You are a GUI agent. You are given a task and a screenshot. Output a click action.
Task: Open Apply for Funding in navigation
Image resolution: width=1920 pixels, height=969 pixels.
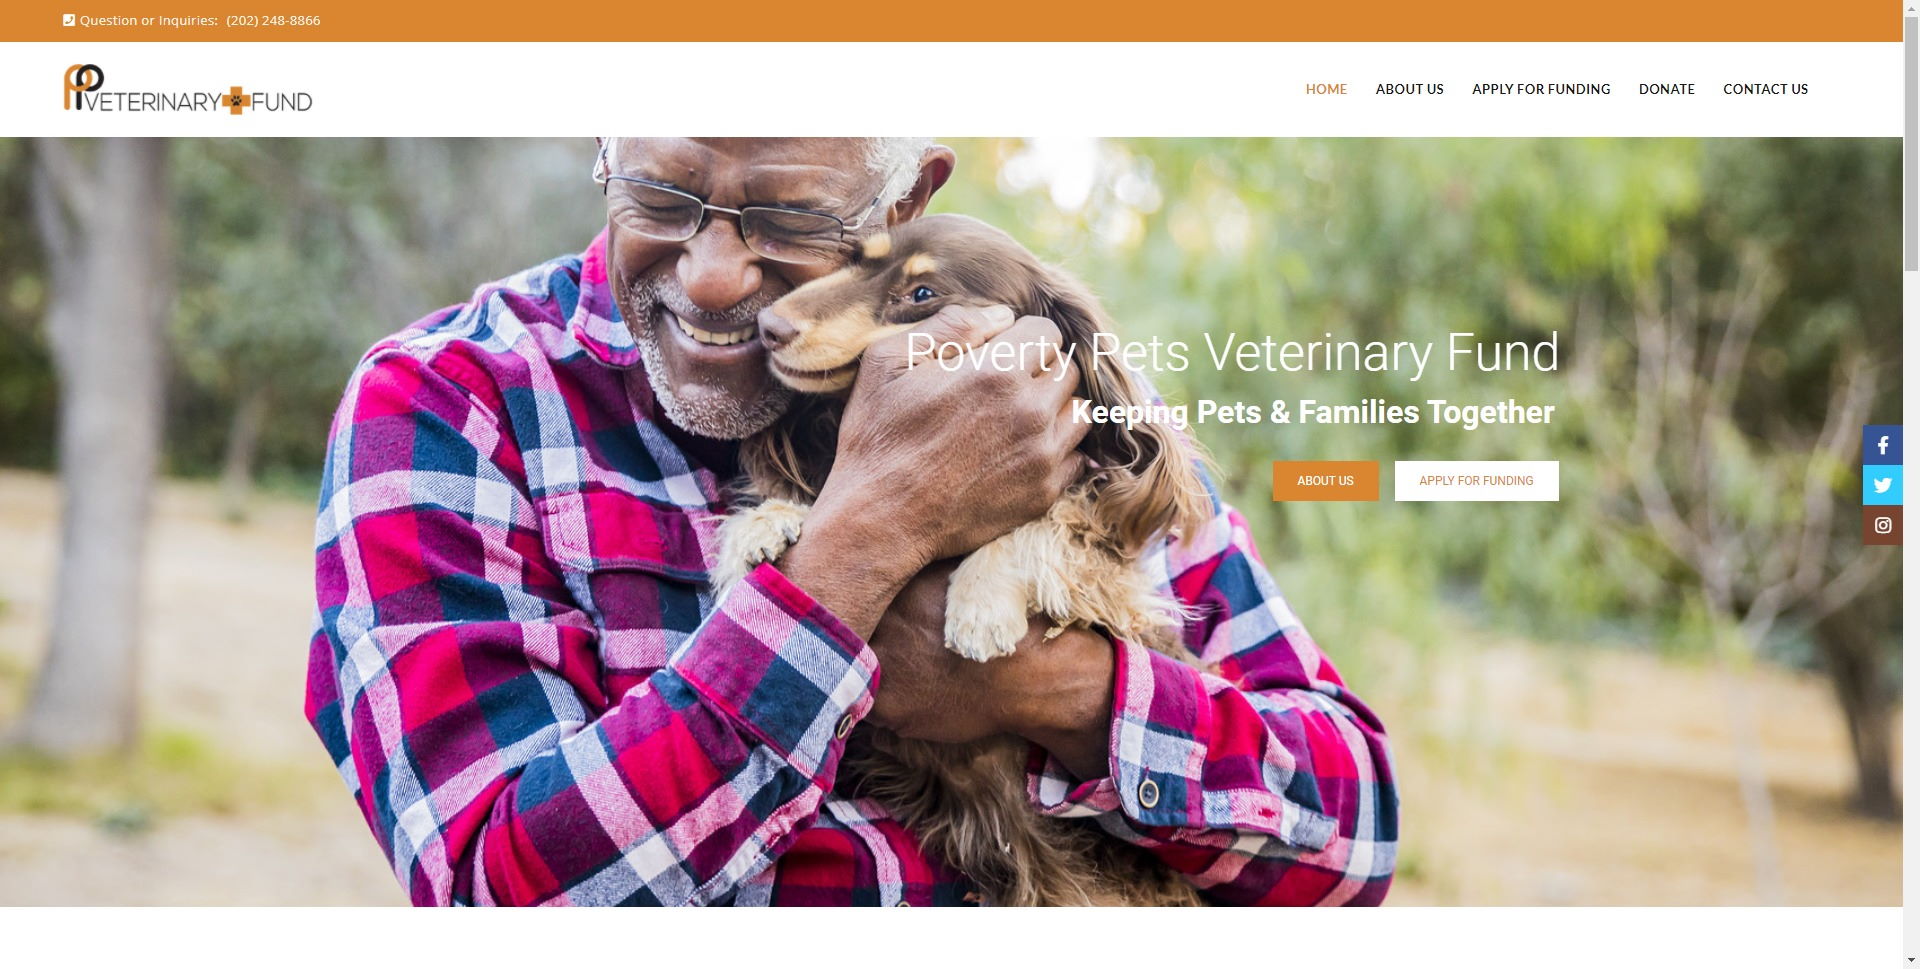[1541, 89]
